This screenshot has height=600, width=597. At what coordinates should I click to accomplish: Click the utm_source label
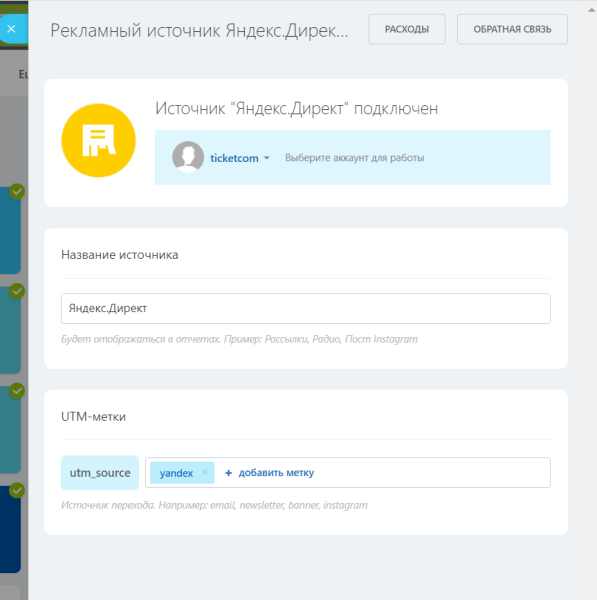(x=100, y=473)
